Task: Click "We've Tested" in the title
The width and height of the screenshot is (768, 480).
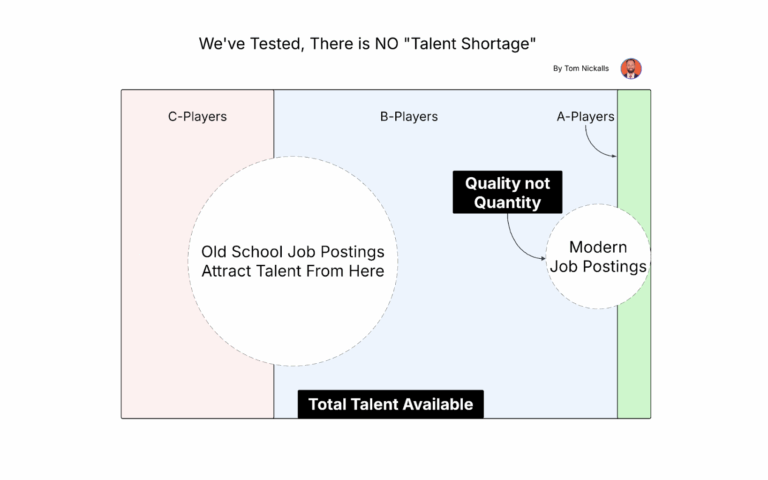Action: (240, 44)
